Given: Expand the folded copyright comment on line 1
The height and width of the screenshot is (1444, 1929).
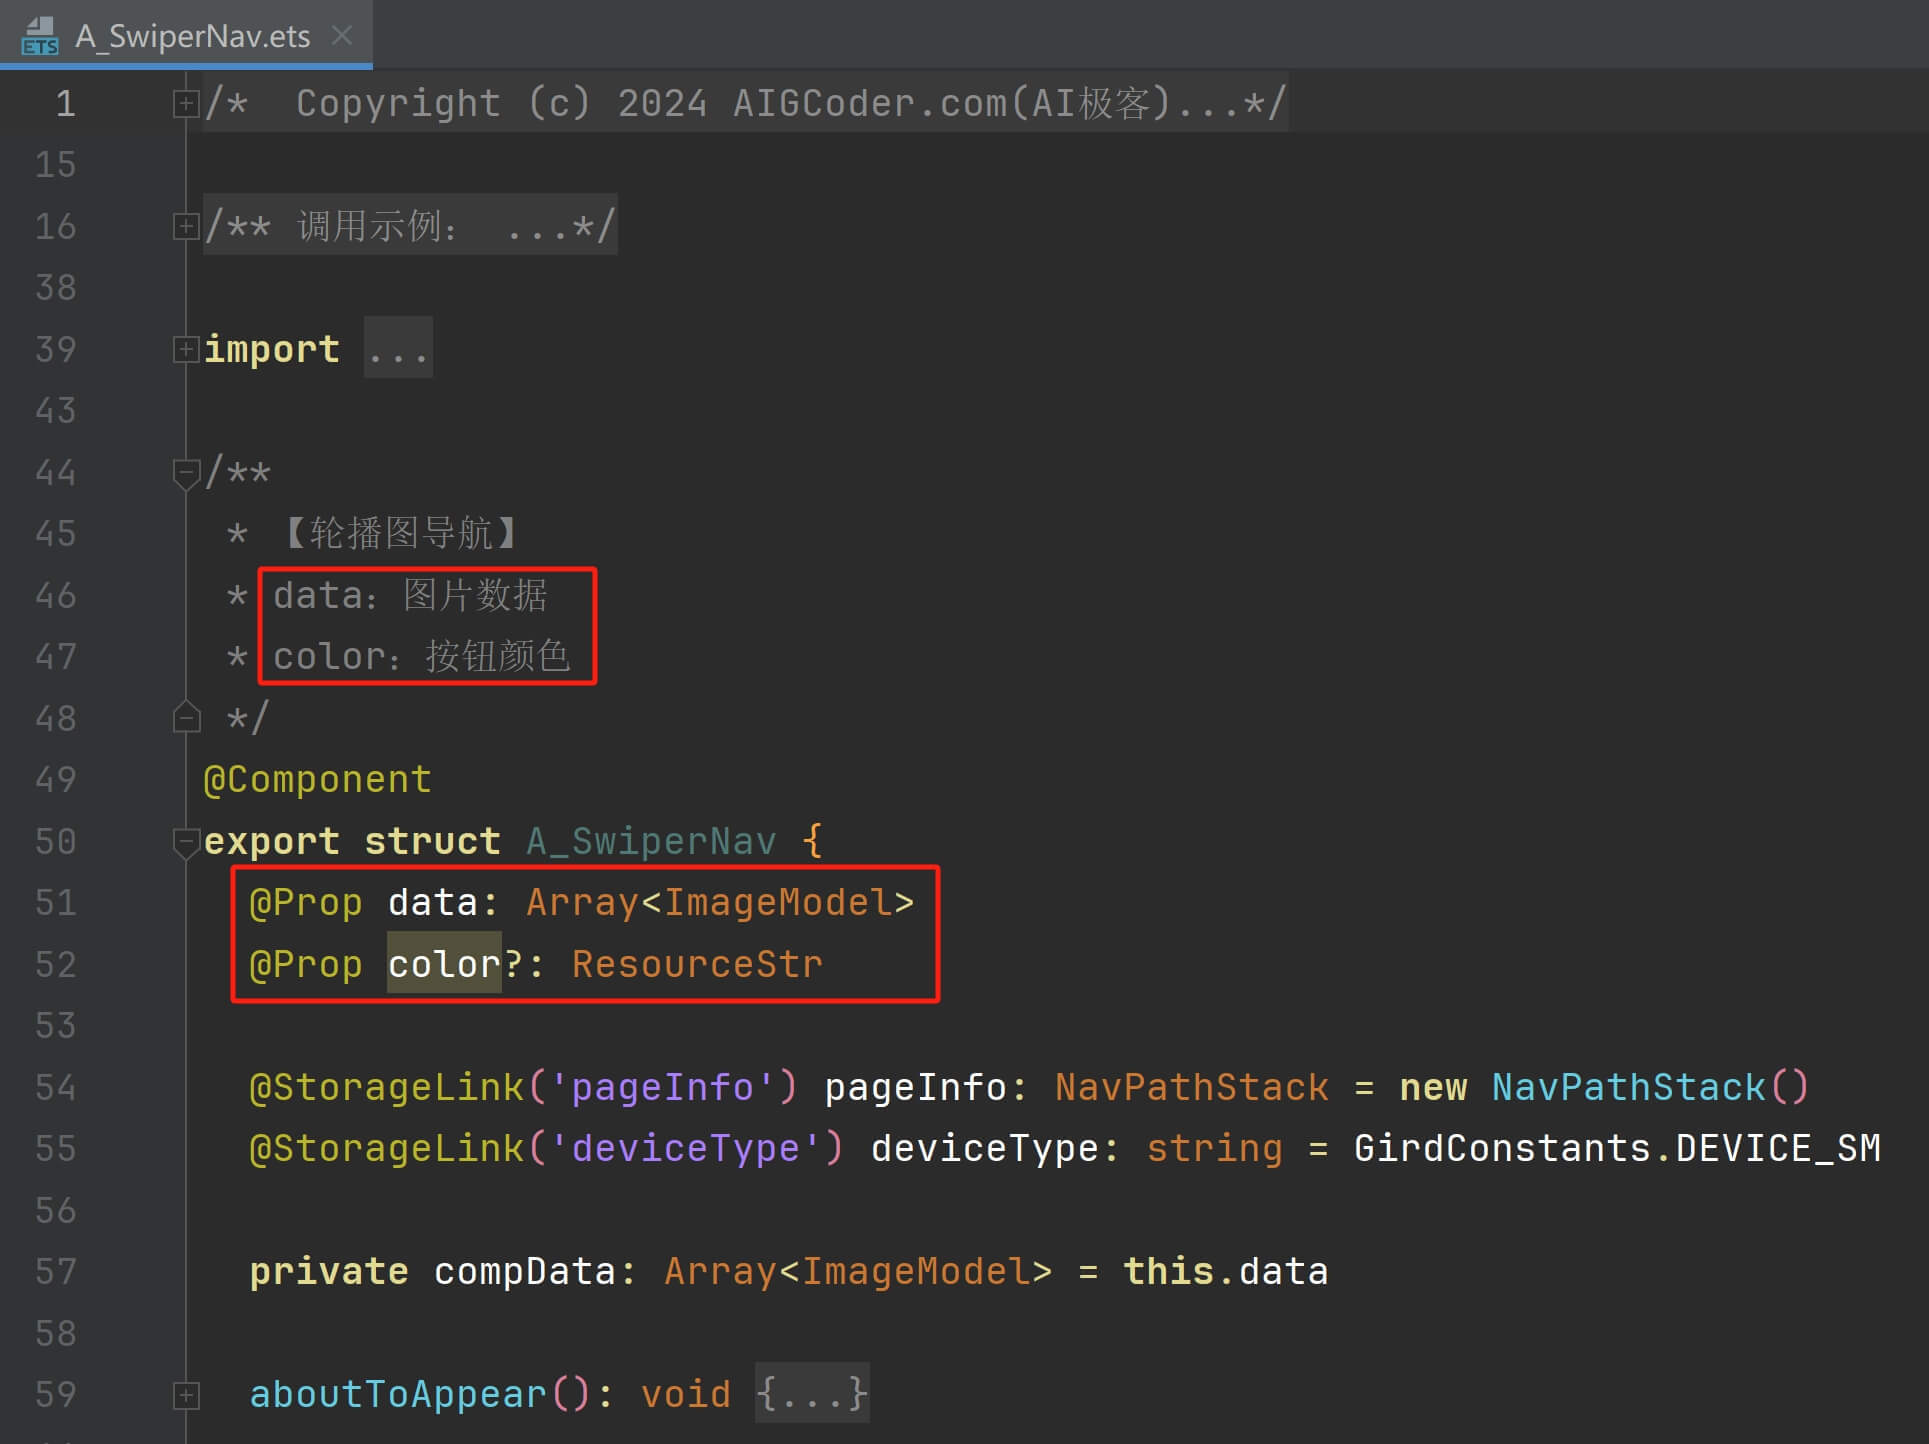Looking at the screenshot, I should [186, 104].
